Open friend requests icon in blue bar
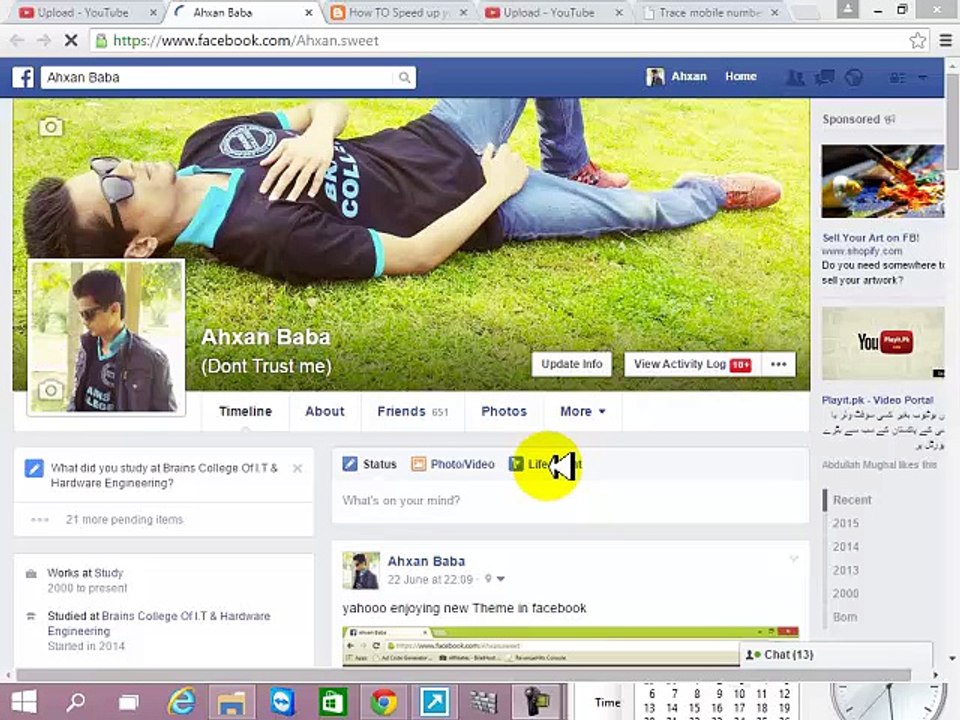Image resolution: width=960 pixels, height=720 pixels. [x=795, y=77]
